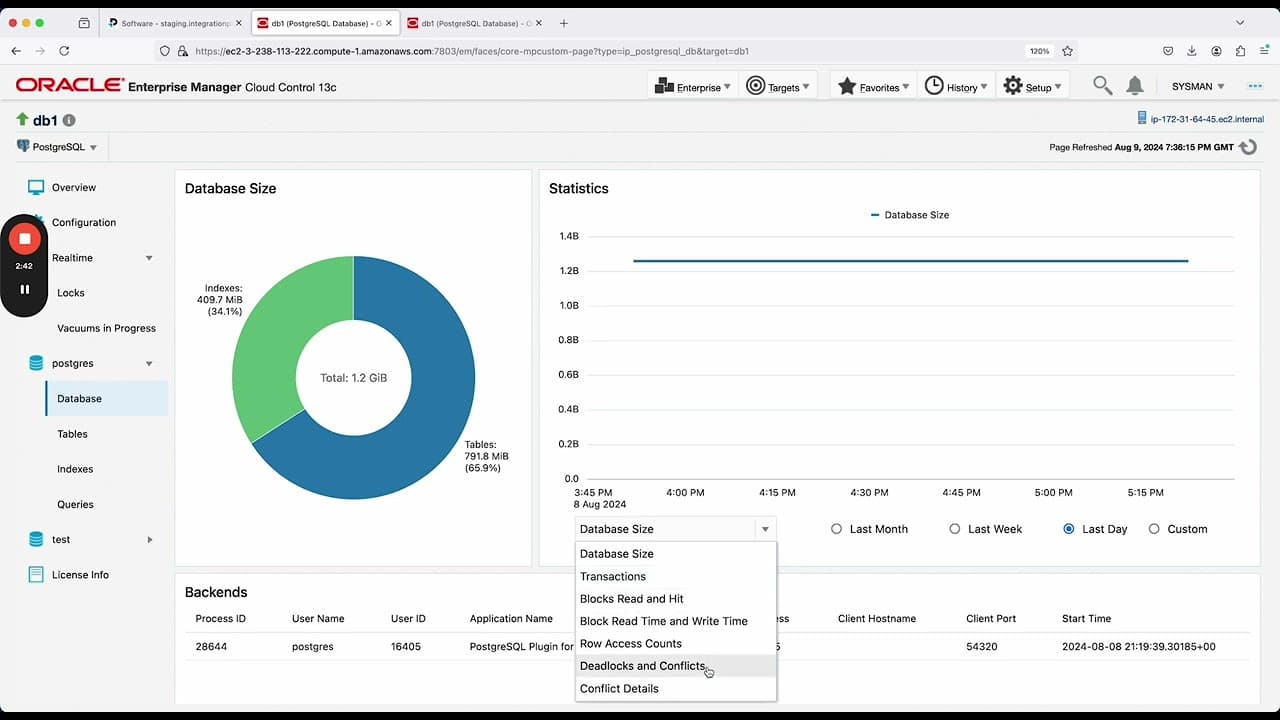The width and height of the screenshot is (1280, 720).
Task: Open the Queries page from the sidebar
Action: [x=75, y=504]
